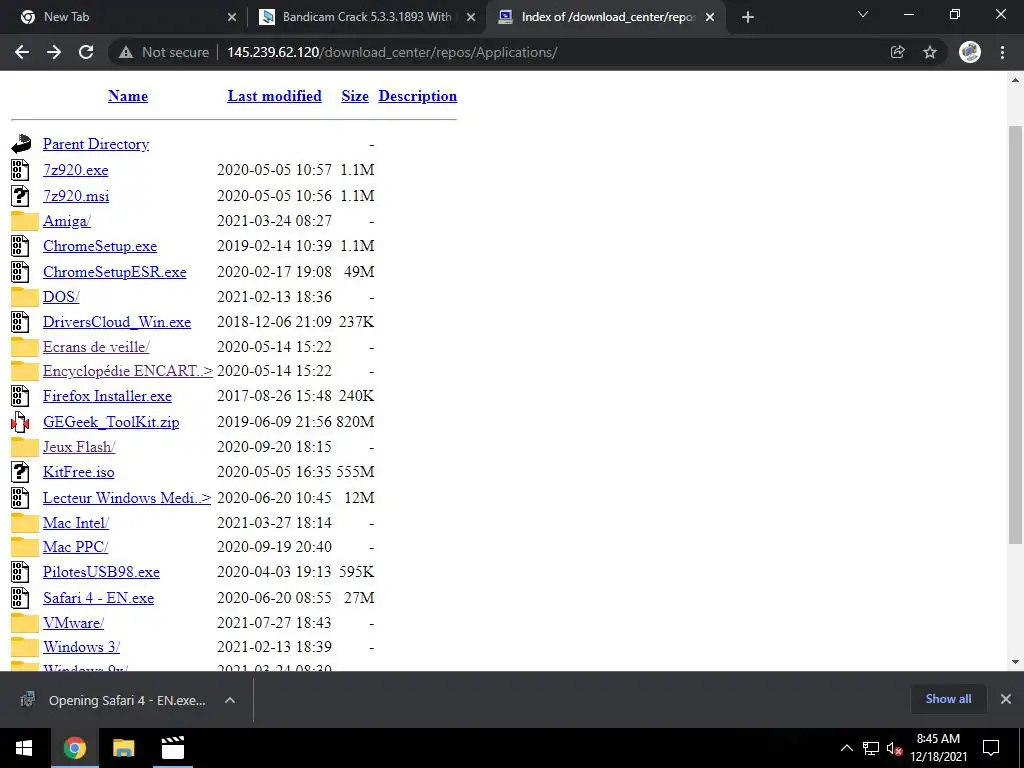
Task: Close the downloads bar
Action: tap(1006, 699)
